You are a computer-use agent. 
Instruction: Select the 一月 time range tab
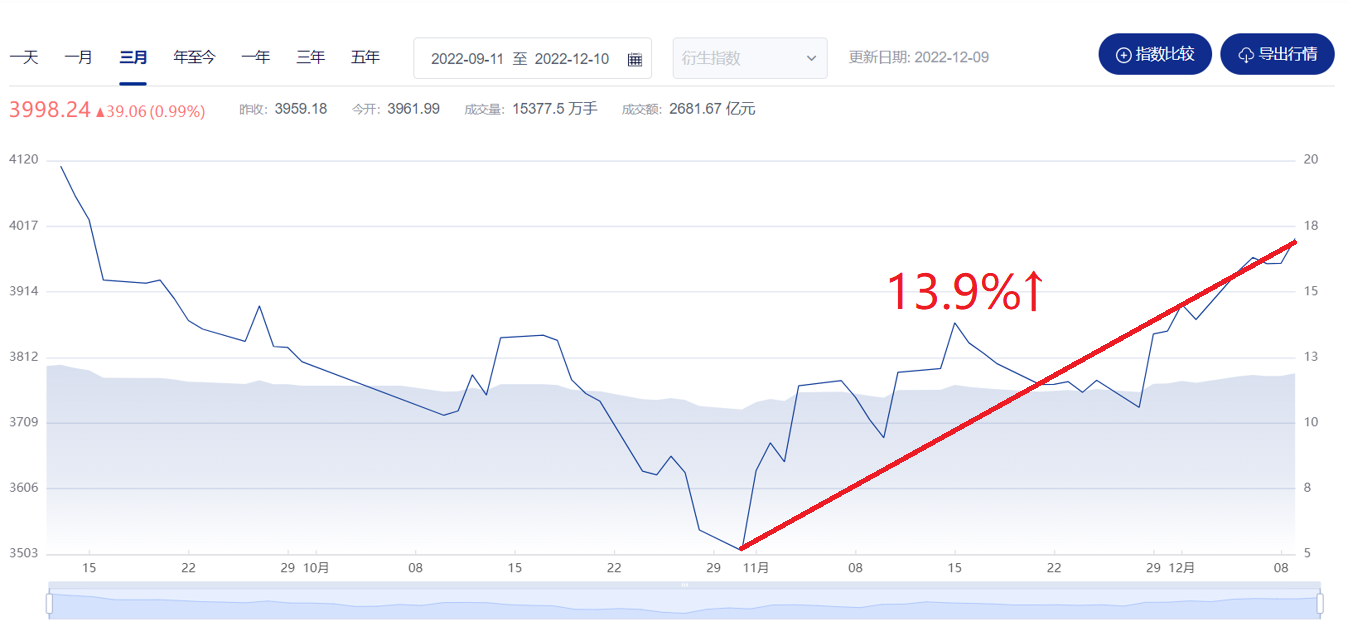pos(78,57)
